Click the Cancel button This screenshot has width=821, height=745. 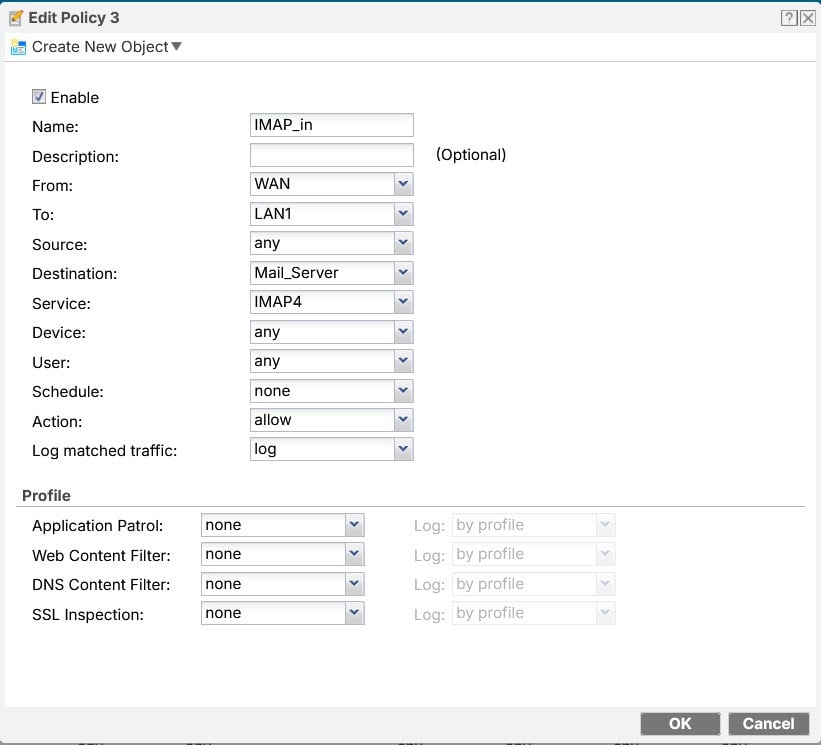coord(768,724)
